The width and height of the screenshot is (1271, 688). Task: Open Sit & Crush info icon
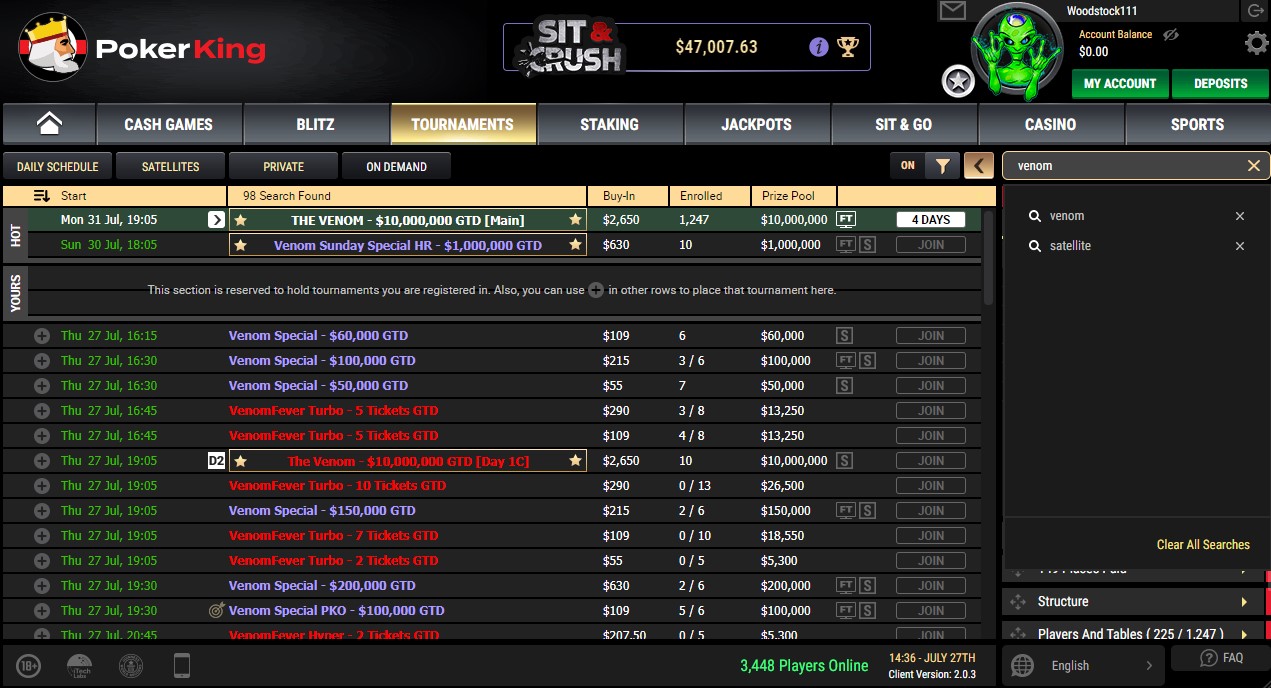(x=818, y=47)
